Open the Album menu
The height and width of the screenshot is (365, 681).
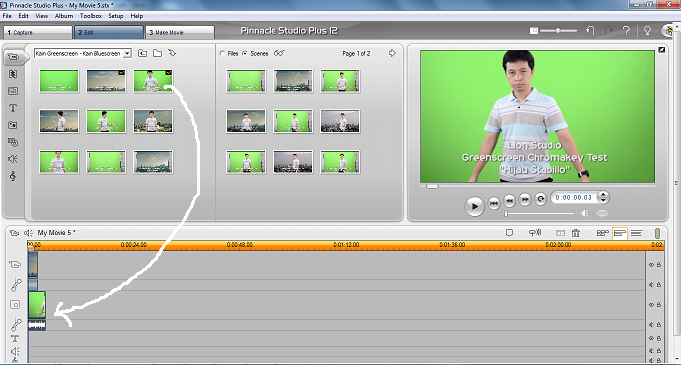coord(64,16)
